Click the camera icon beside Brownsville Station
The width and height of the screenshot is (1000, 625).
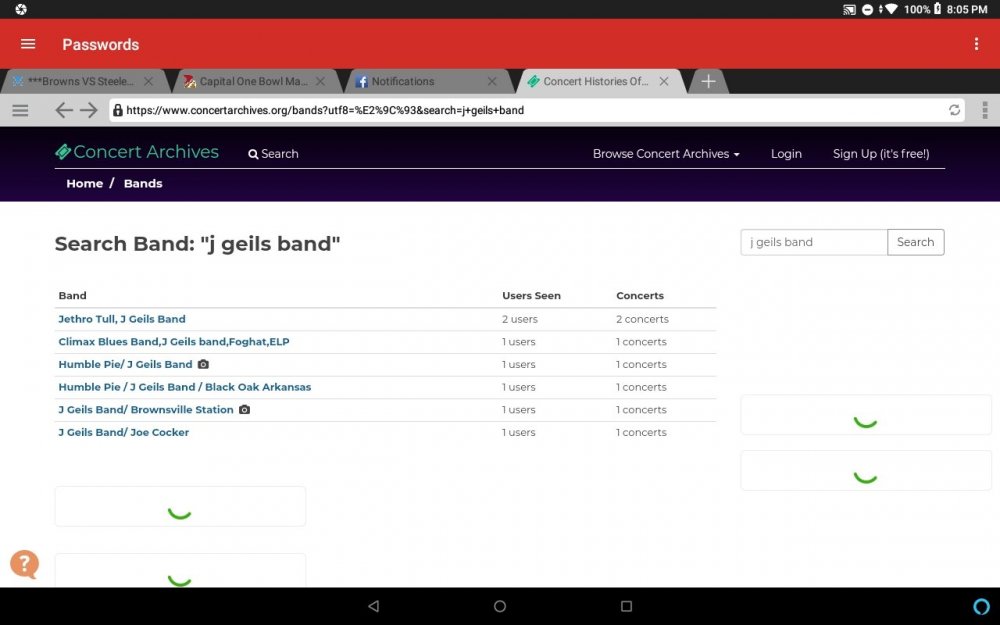(244, 409)
